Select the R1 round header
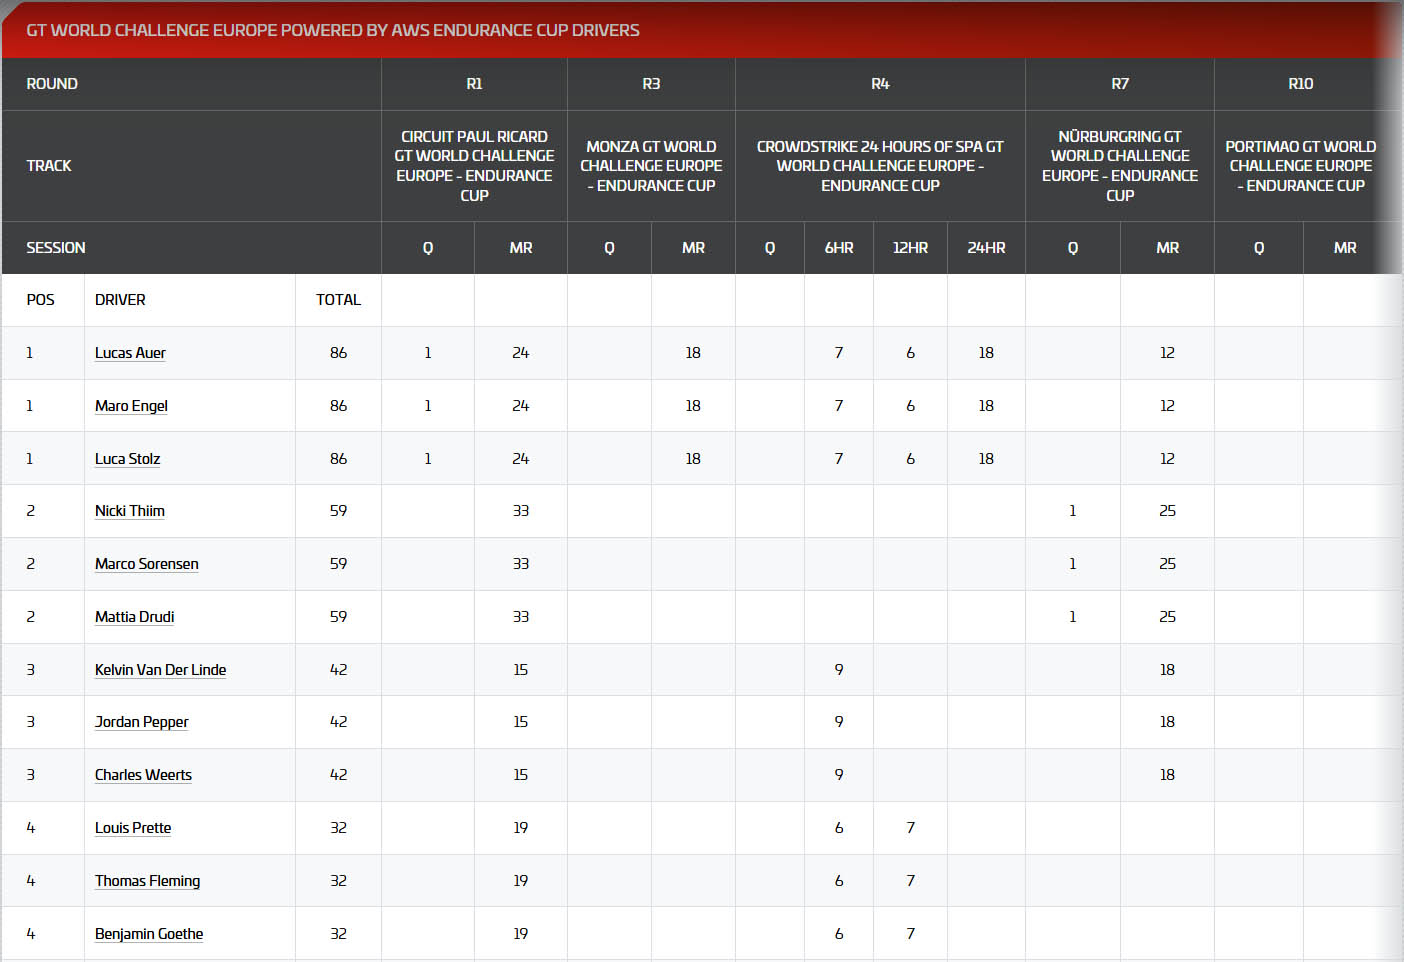Image resolution: width=1404 pixels, height=962 pixels. [474, 84]
